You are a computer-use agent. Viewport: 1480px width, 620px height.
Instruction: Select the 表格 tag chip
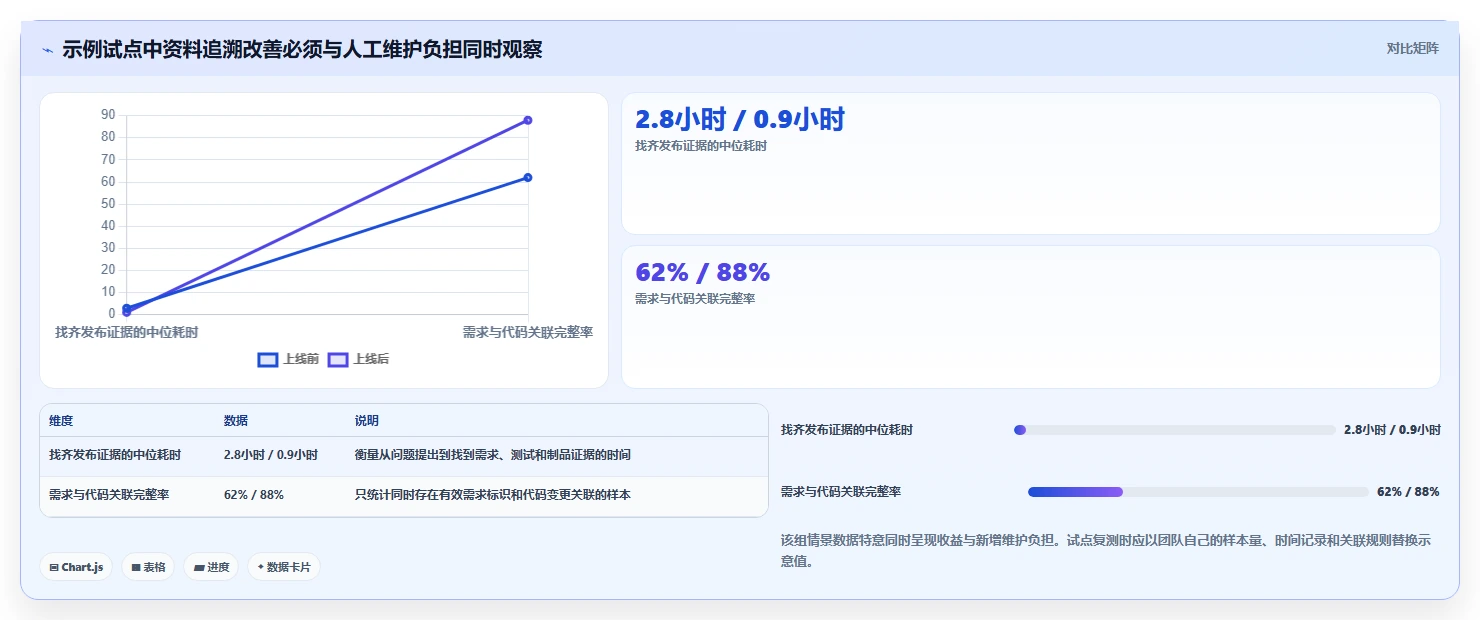(x=148, y=567)
